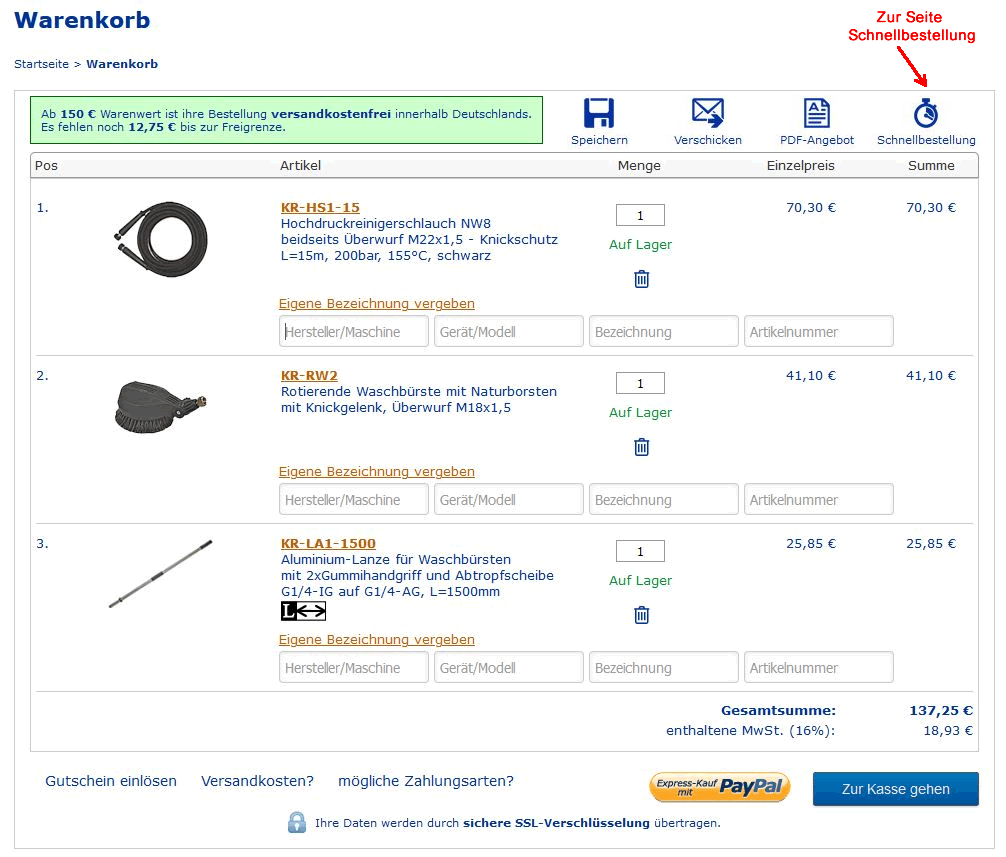The width and height of the screenshot is (1006, 857).
Task: Click the Verschicken envelope icon
Action: [x=707, y=113]
